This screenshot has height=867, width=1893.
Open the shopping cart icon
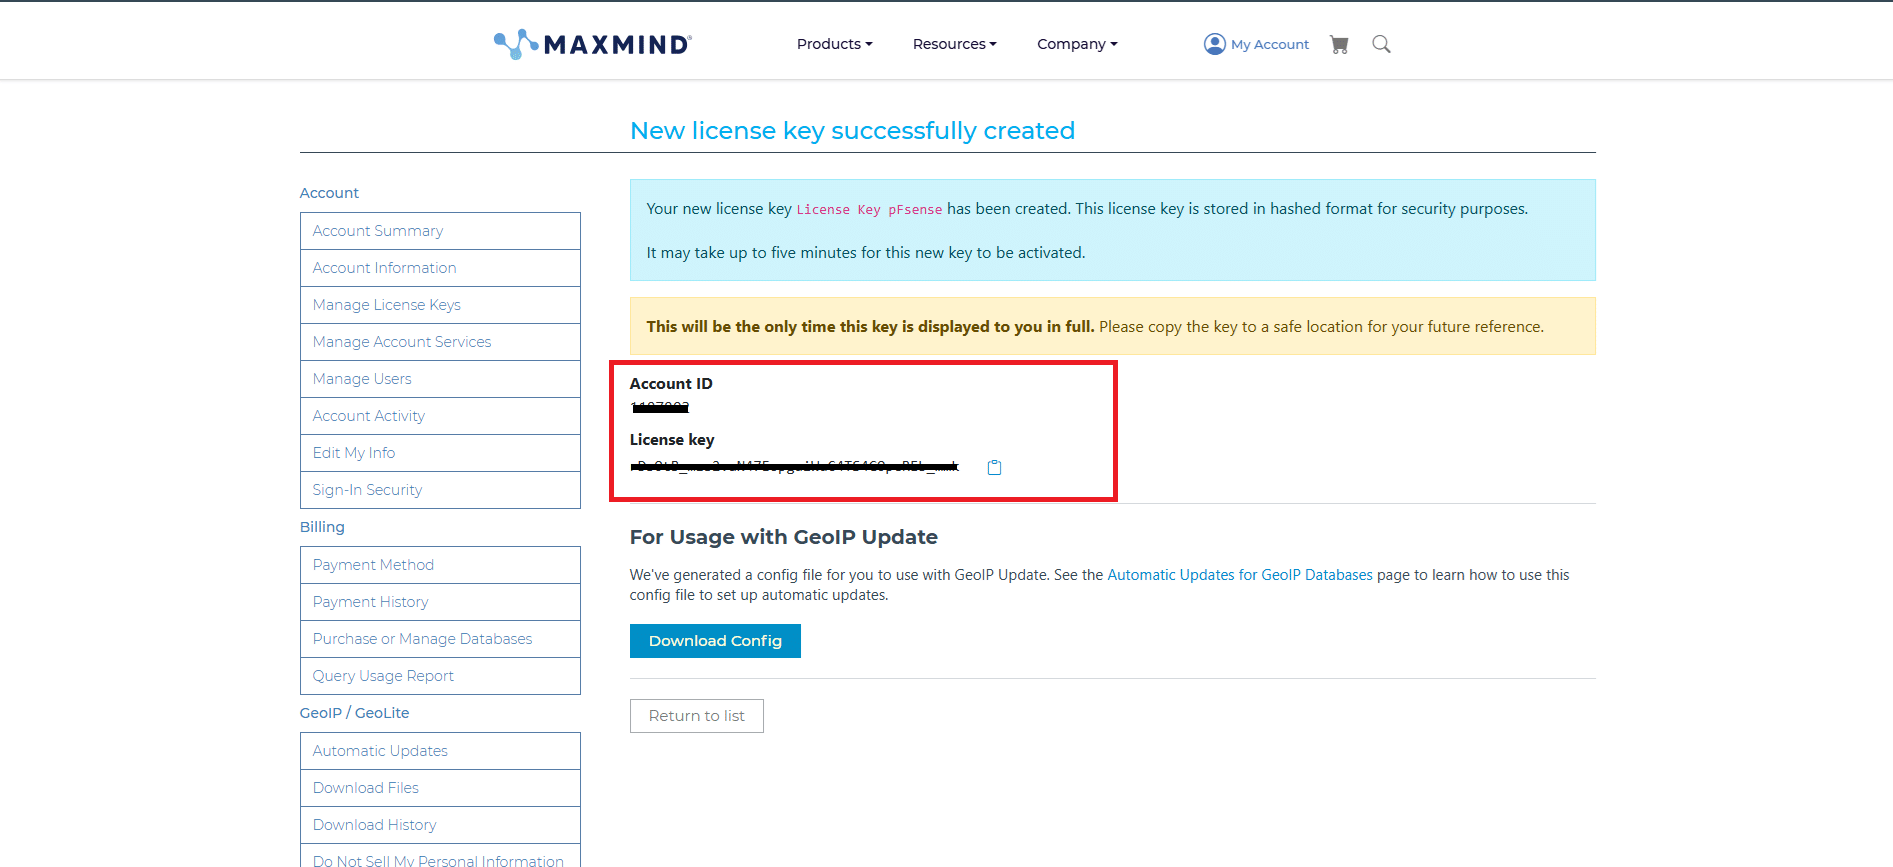tap(1339, 44)
